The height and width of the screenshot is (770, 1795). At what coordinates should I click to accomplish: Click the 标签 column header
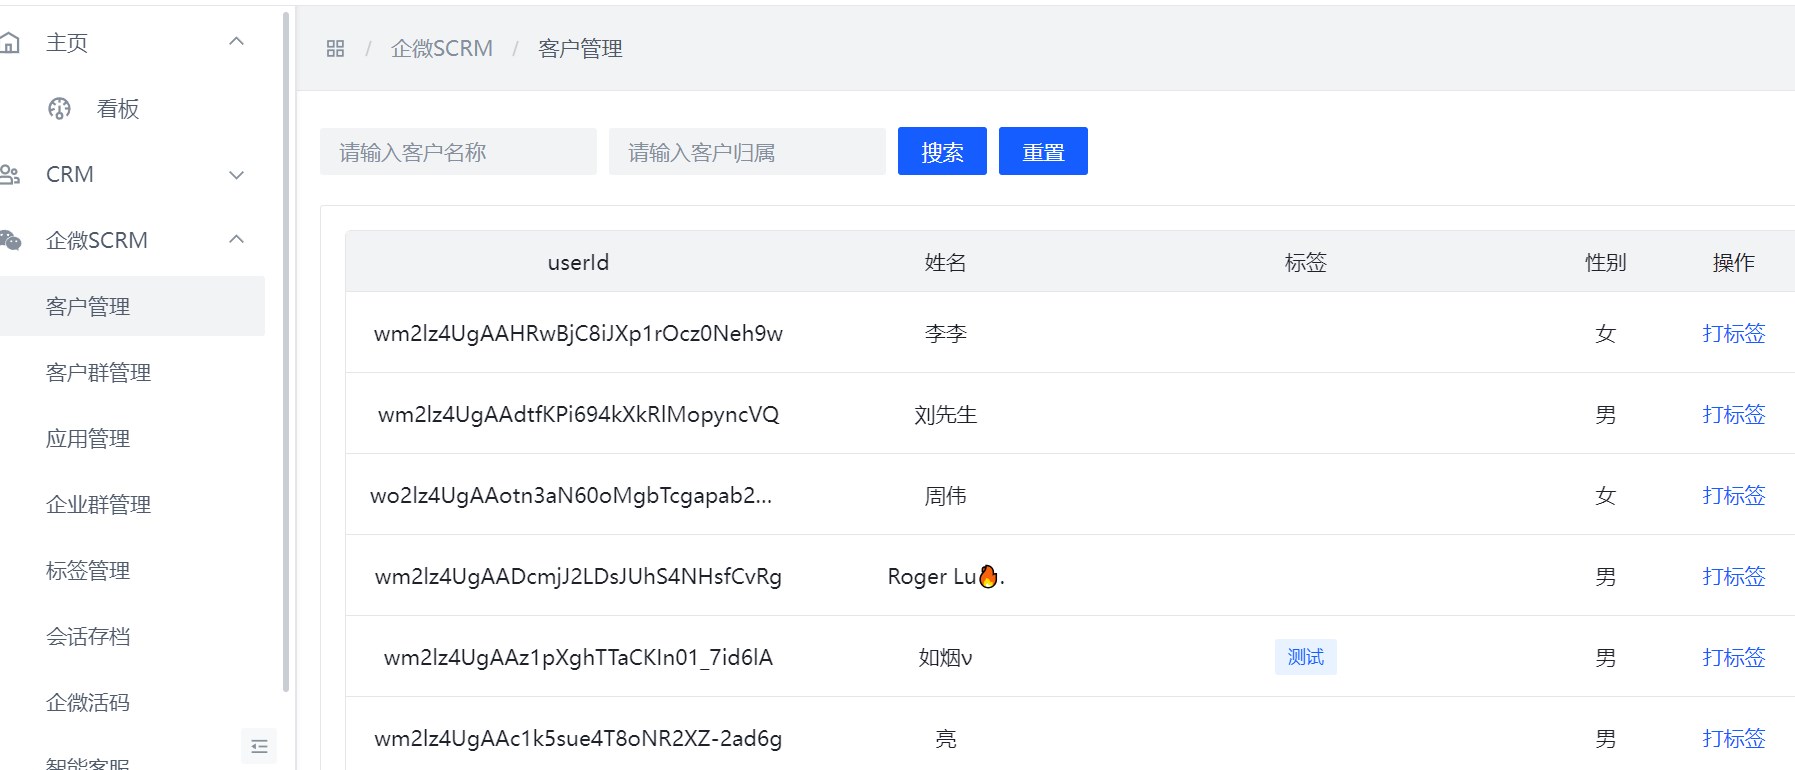pyautogui.click(x=1305, y=262)
